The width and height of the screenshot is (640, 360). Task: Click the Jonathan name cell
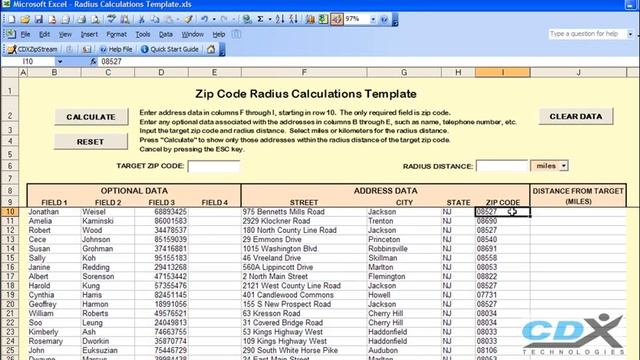click(54, 212)
